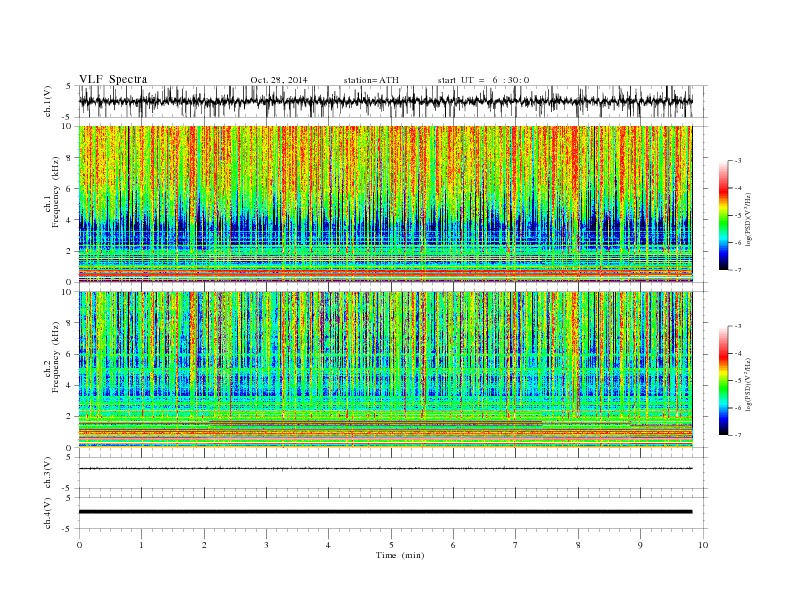Click the "-3" label on the upper colorbar
792x612 pixels.
click(x=738, y=161)
